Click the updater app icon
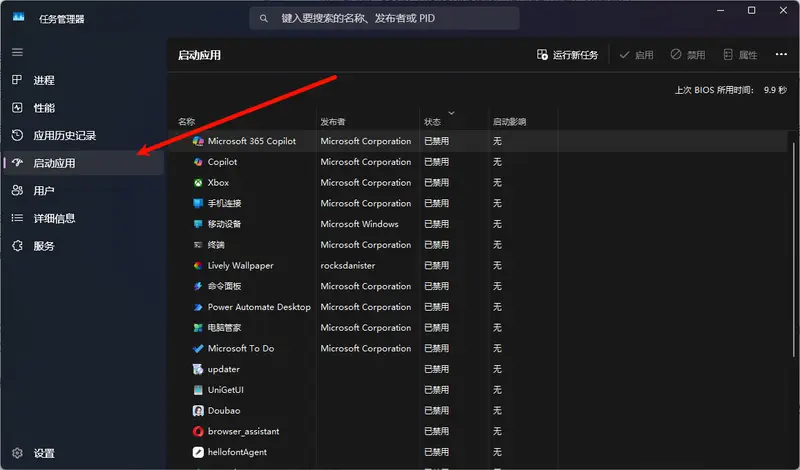 coord(198,369)
